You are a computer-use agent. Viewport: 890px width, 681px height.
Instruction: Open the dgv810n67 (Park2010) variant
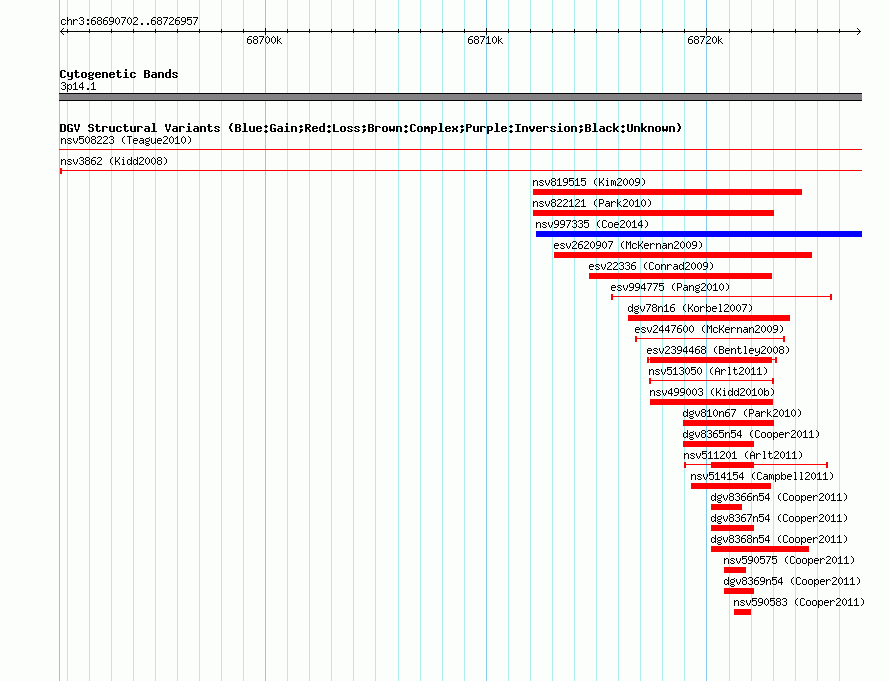(x=728, y=423)
